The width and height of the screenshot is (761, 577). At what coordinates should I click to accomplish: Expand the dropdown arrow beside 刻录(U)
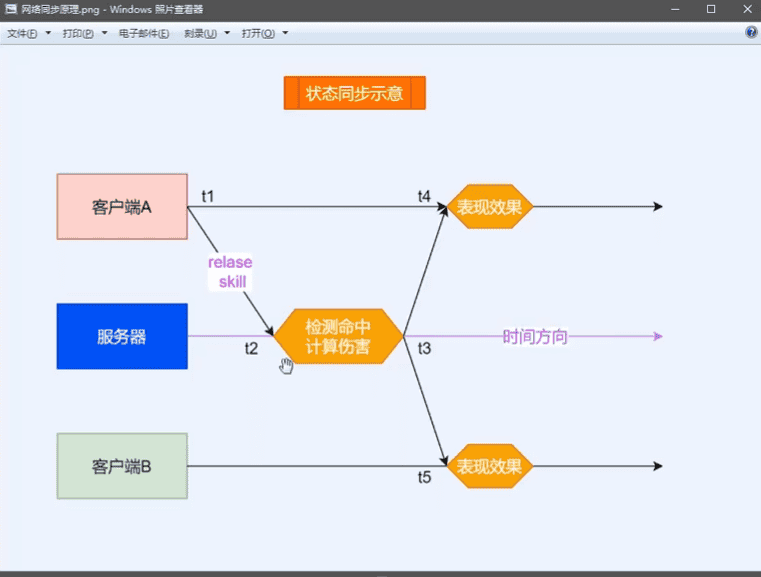(227, 33)
